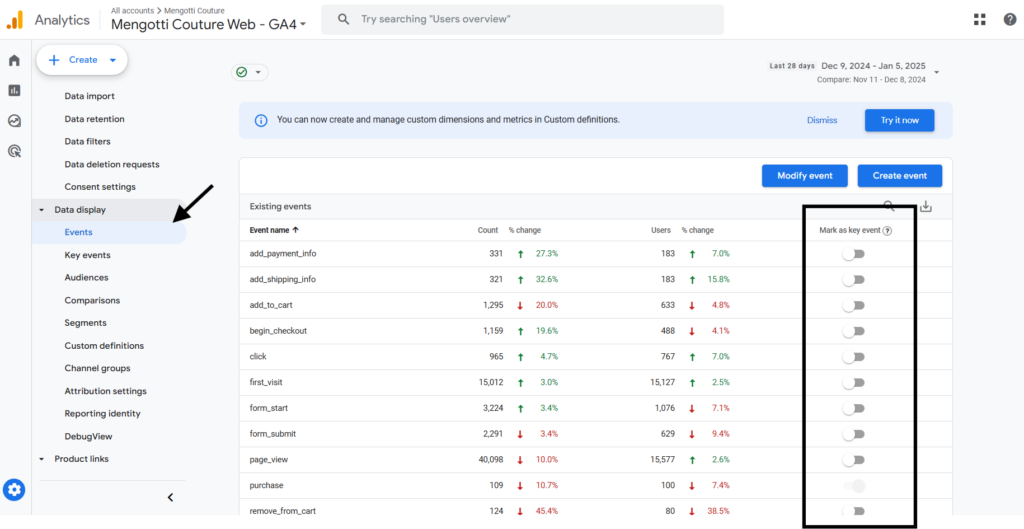Click the Modify event button

click(x=805, y=176)
